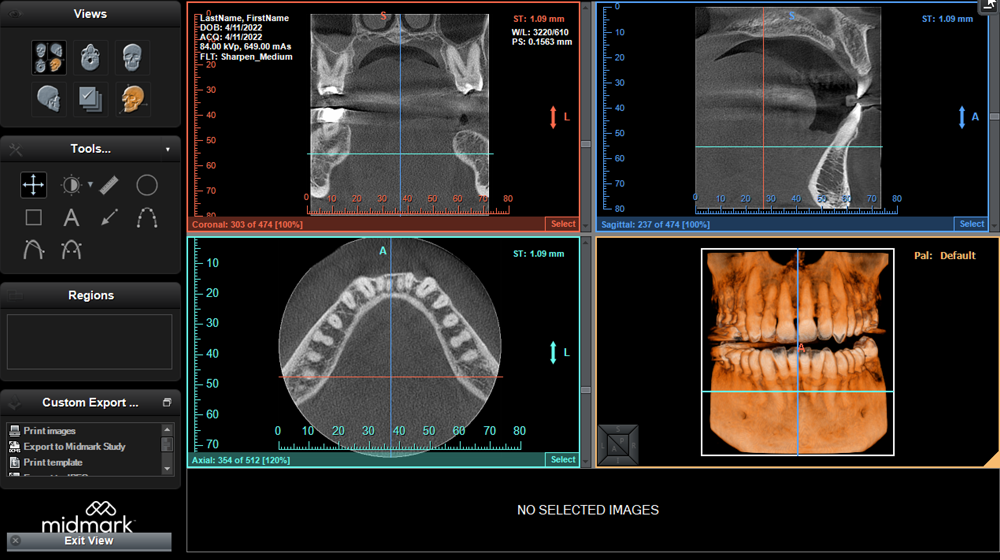Click the Axial: 354 of 512 status label
This screenshot has width=1000, height=560.
241,460
